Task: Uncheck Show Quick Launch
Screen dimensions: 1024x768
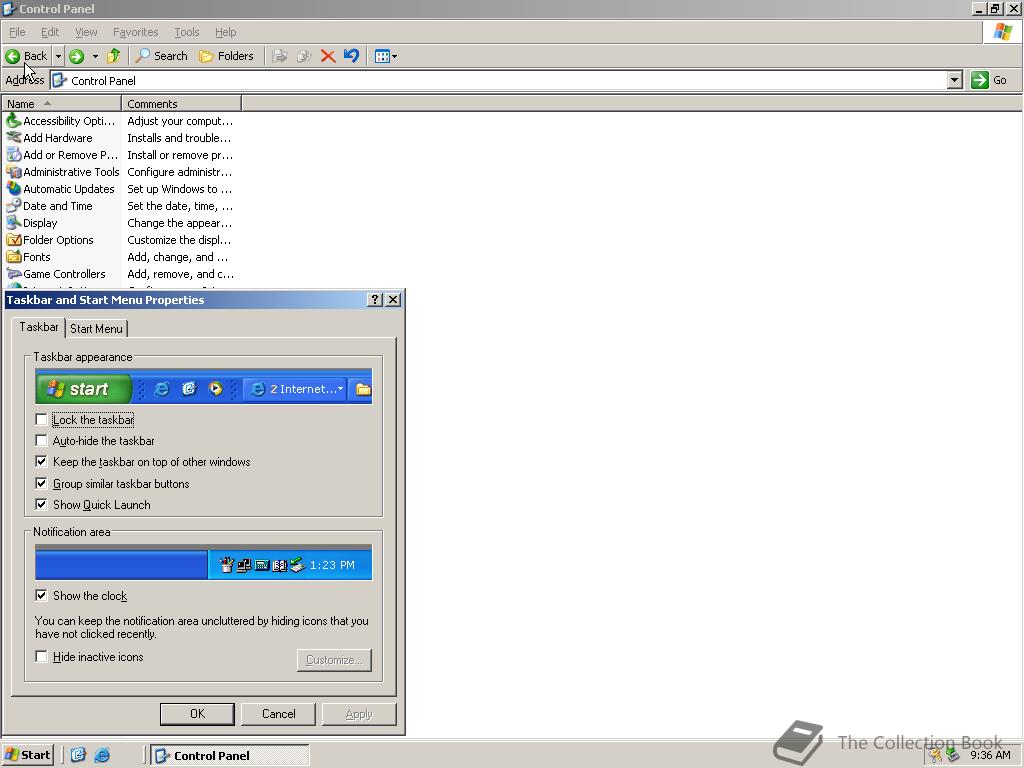Action: click(x=41, y=505)
